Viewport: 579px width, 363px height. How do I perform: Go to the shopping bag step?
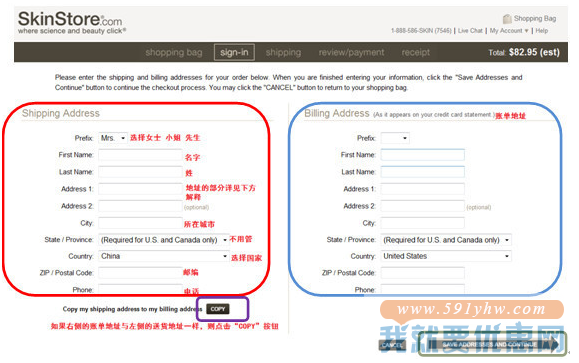coord(174,52)
